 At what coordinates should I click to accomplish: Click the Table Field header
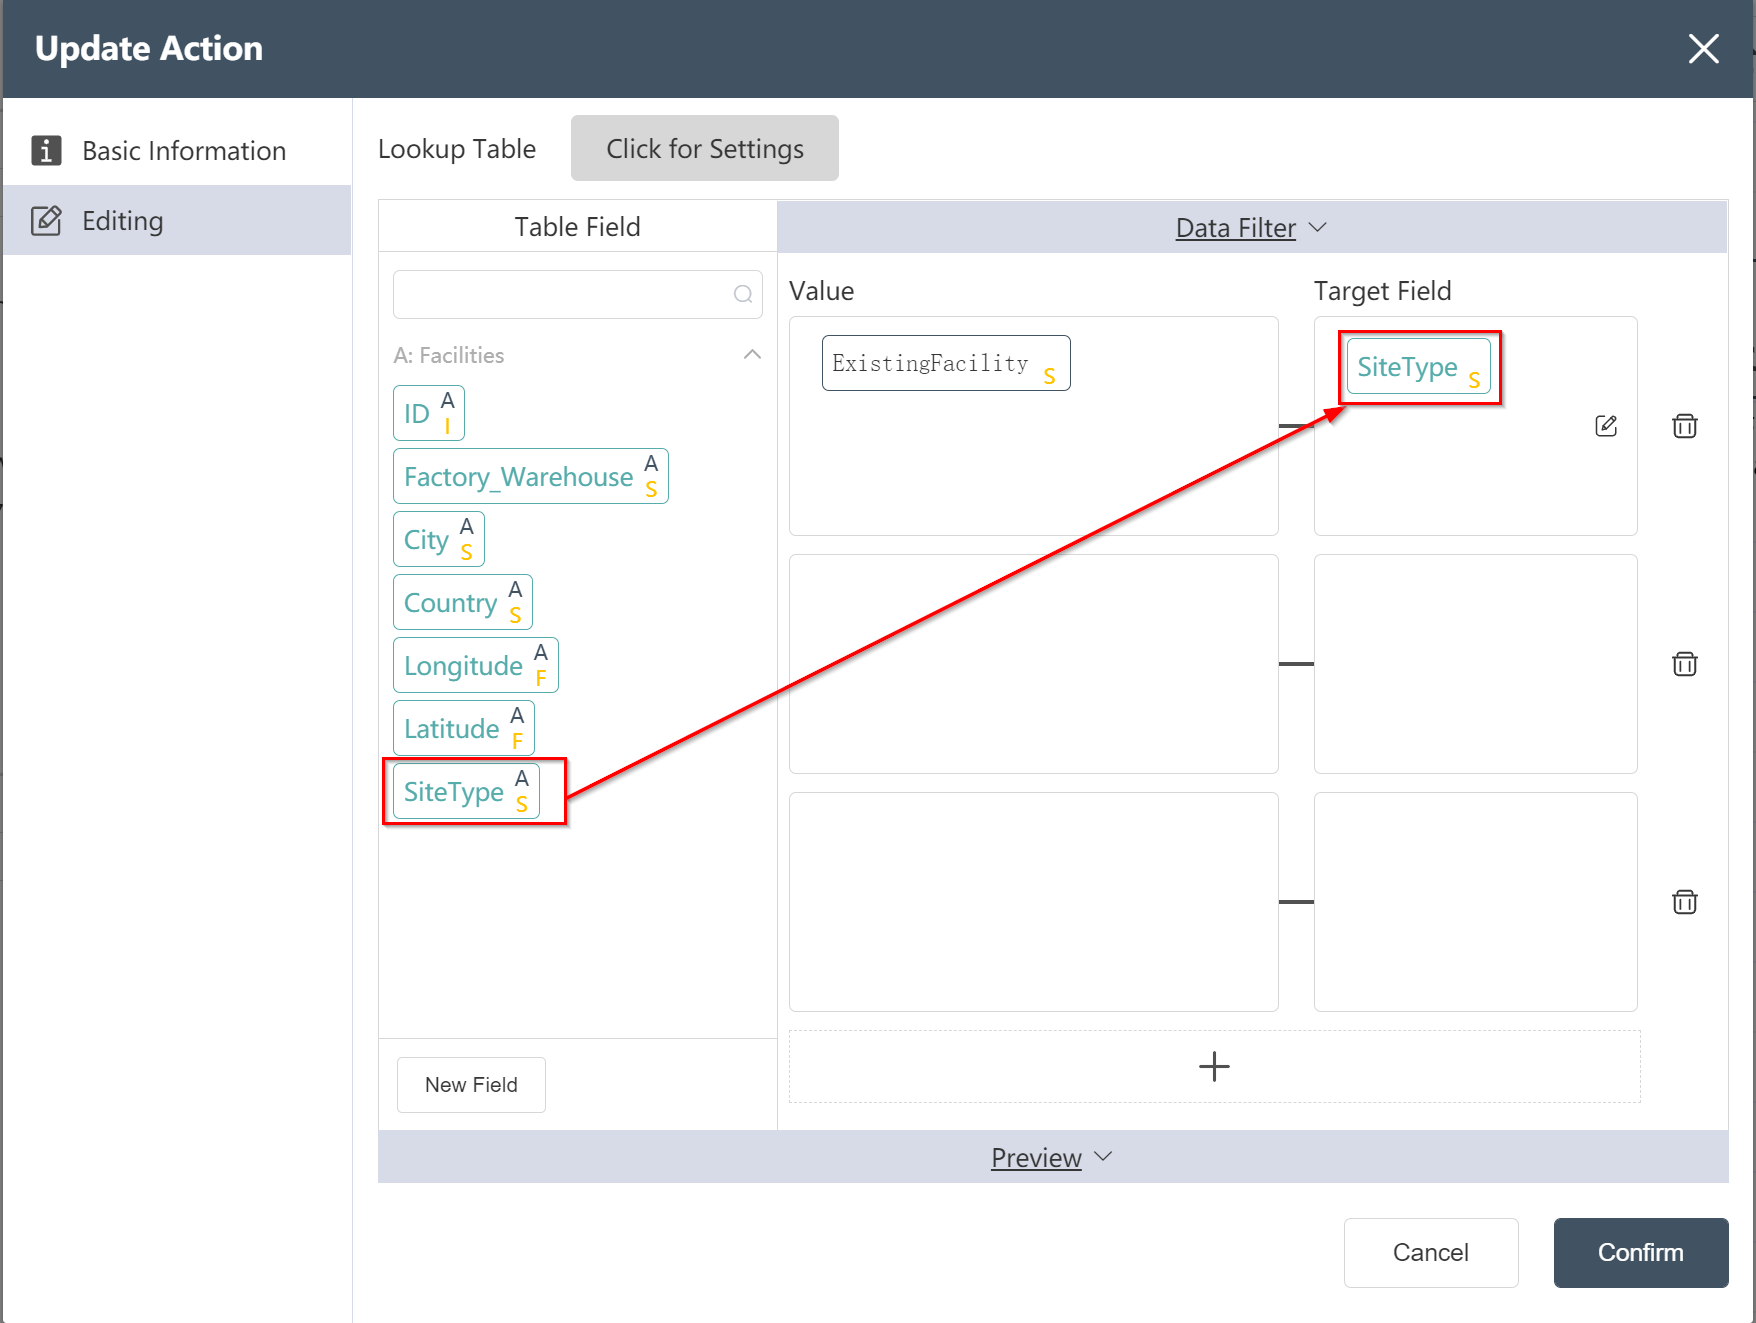pyautogui.click(x=577, y=226)
